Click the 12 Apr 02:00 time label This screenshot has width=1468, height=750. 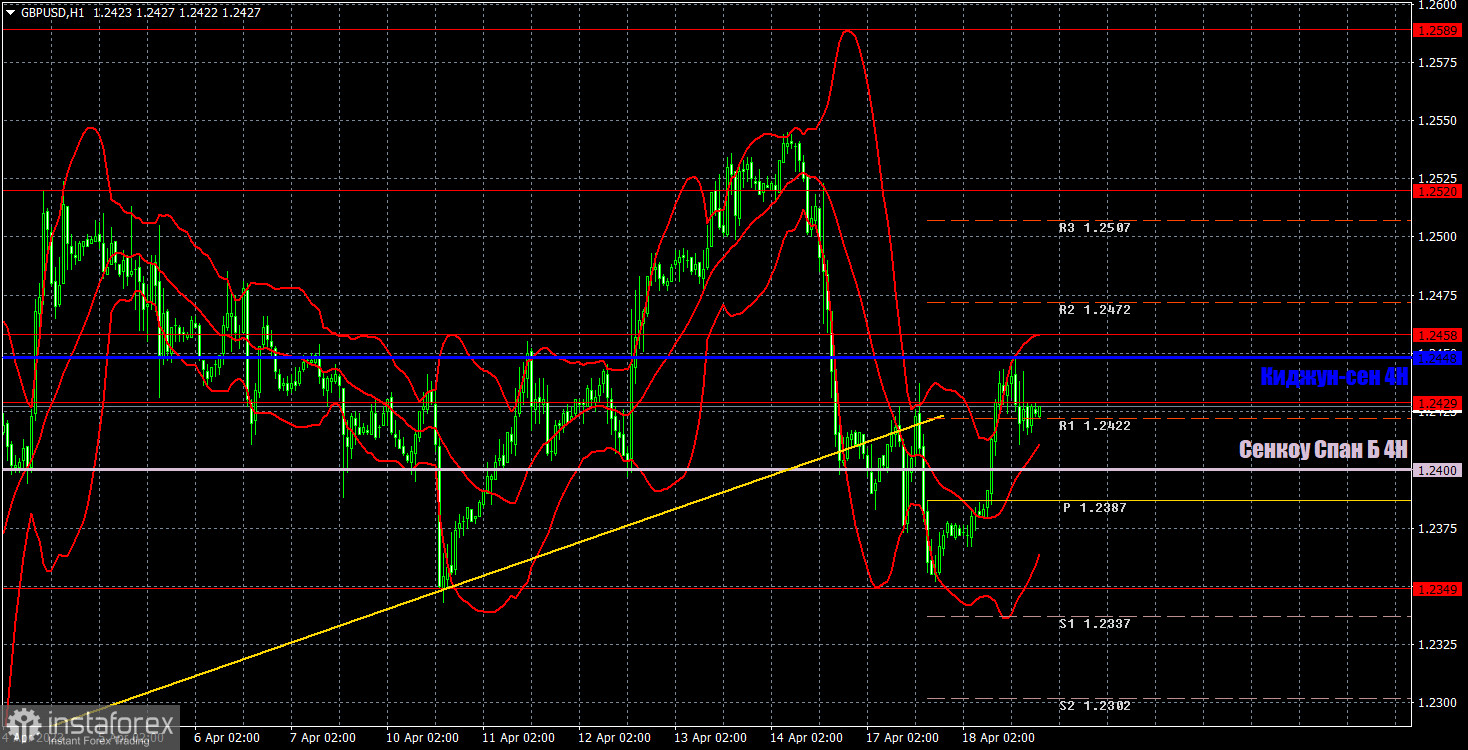point(613,738)
